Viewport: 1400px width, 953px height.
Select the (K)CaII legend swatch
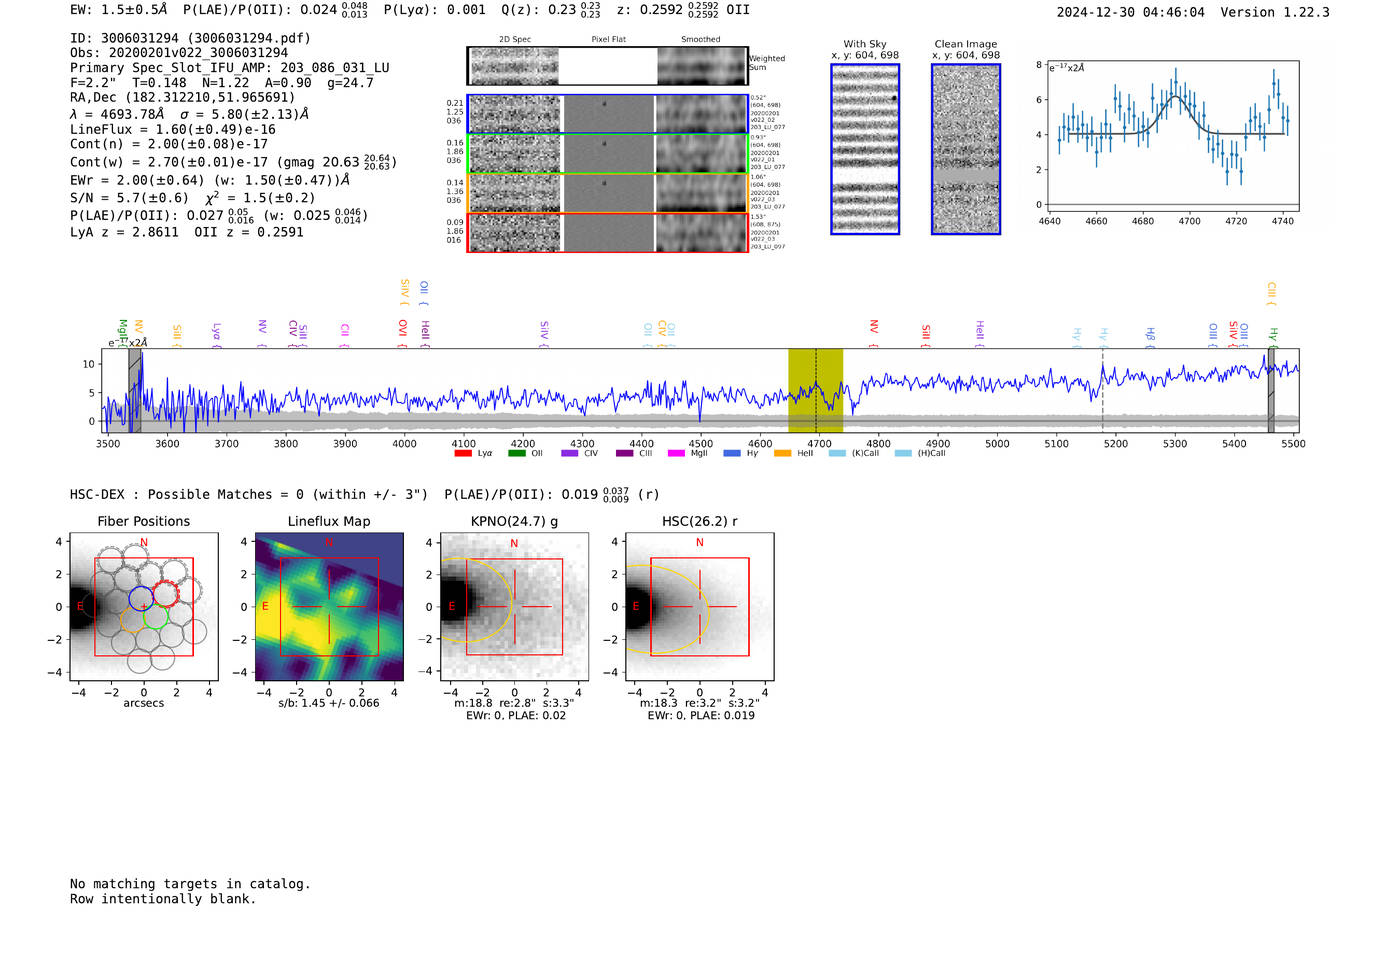(837, 454)
